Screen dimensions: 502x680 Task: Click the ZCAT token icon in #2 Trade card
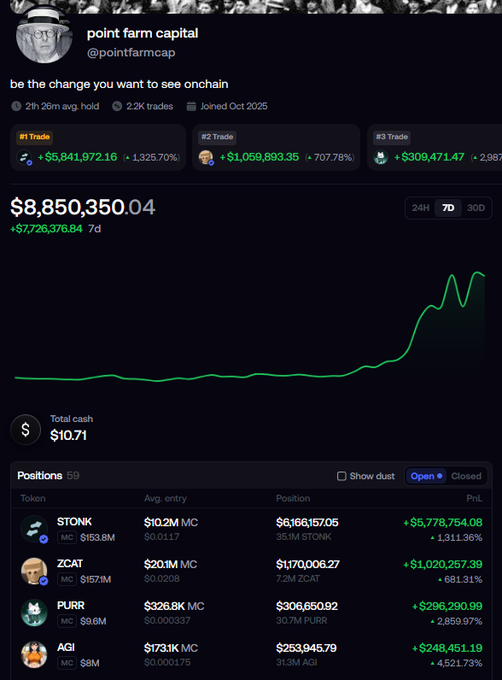[206, 157]
